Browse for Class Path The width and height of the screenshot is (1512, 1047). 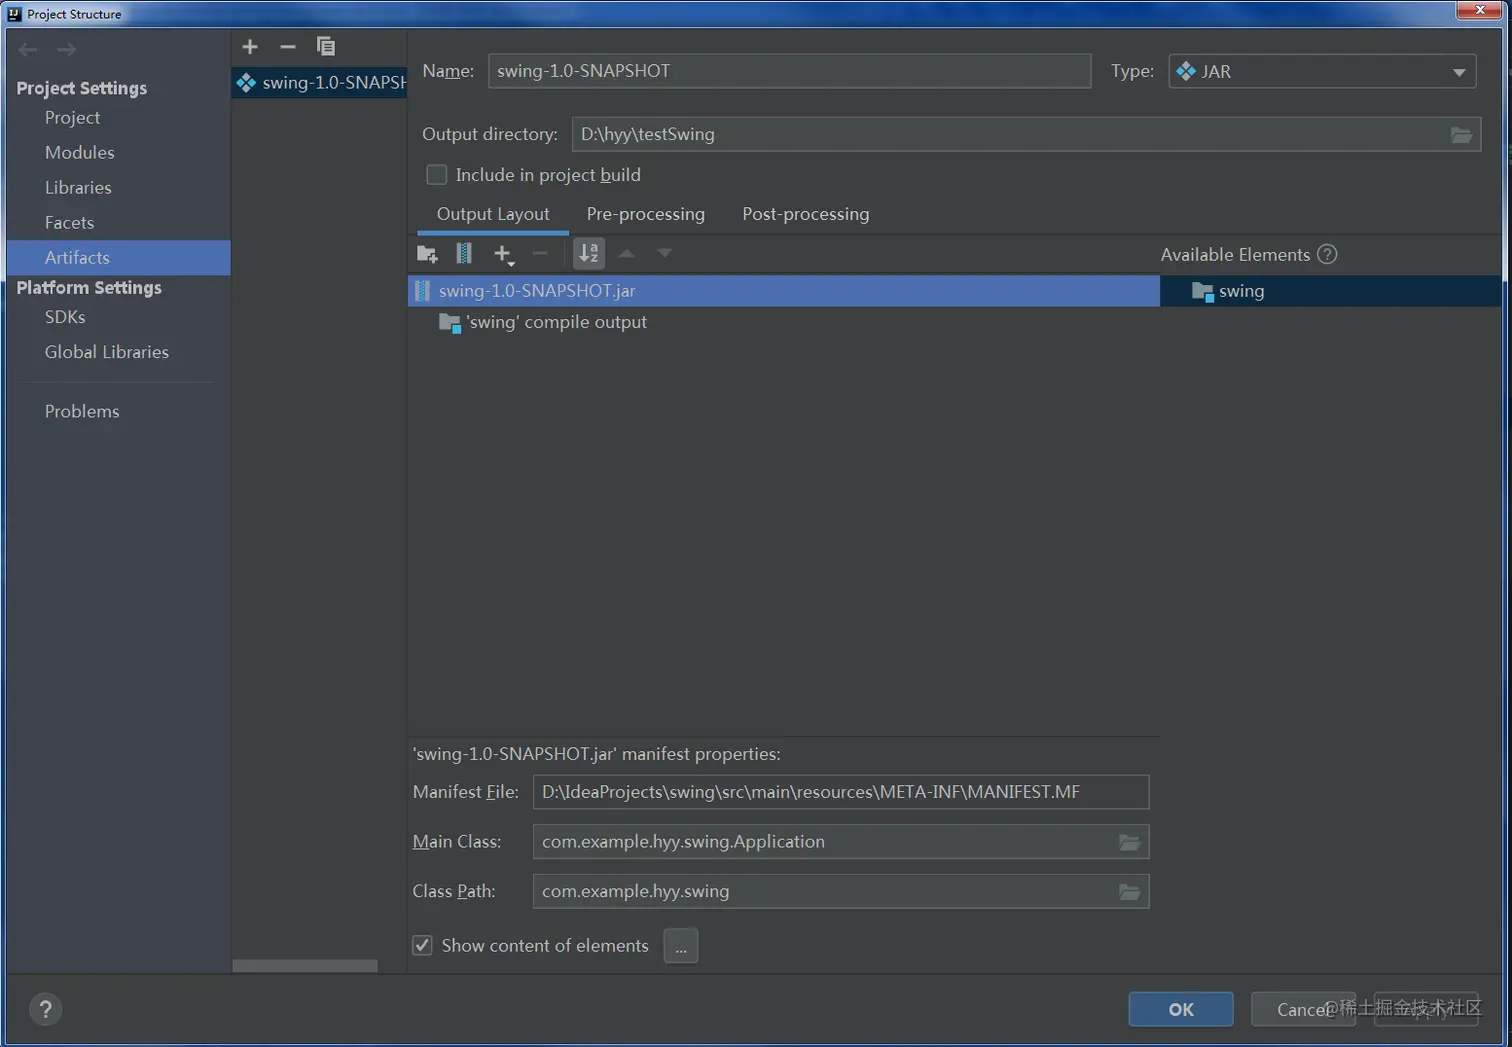coord(1129,891)
